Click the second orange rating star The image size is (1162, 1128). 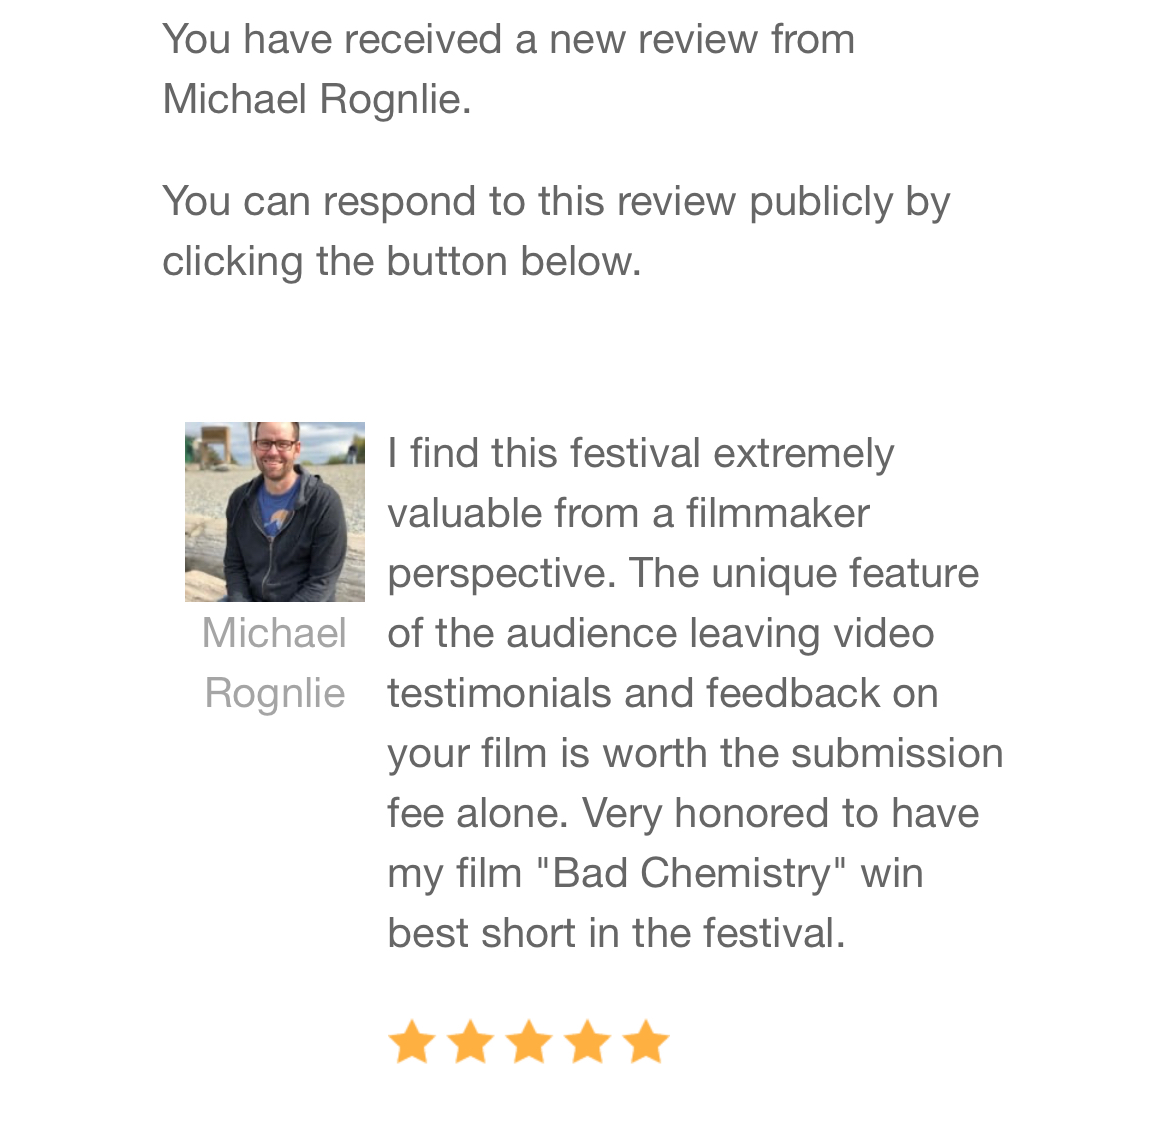coord(470,1042)
